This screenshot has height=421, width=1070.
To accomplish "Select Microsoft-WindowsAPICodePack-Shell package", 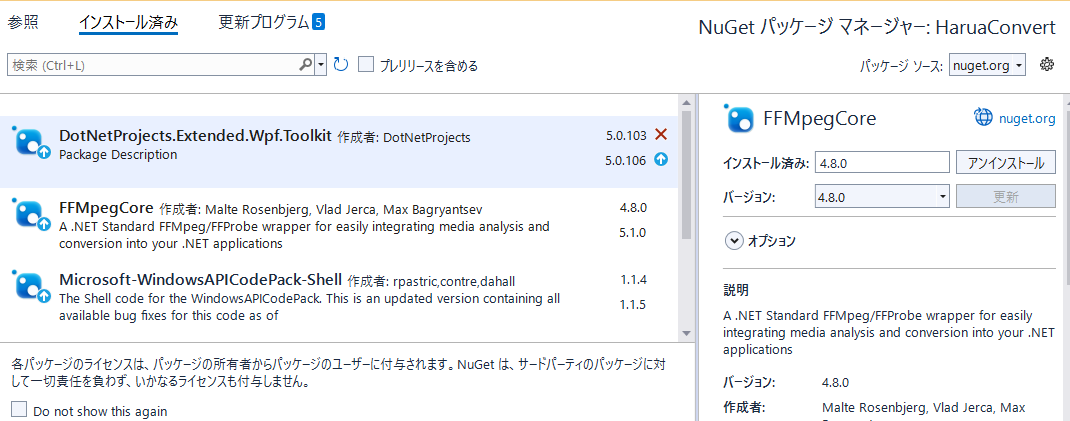I will pos(339,297).
